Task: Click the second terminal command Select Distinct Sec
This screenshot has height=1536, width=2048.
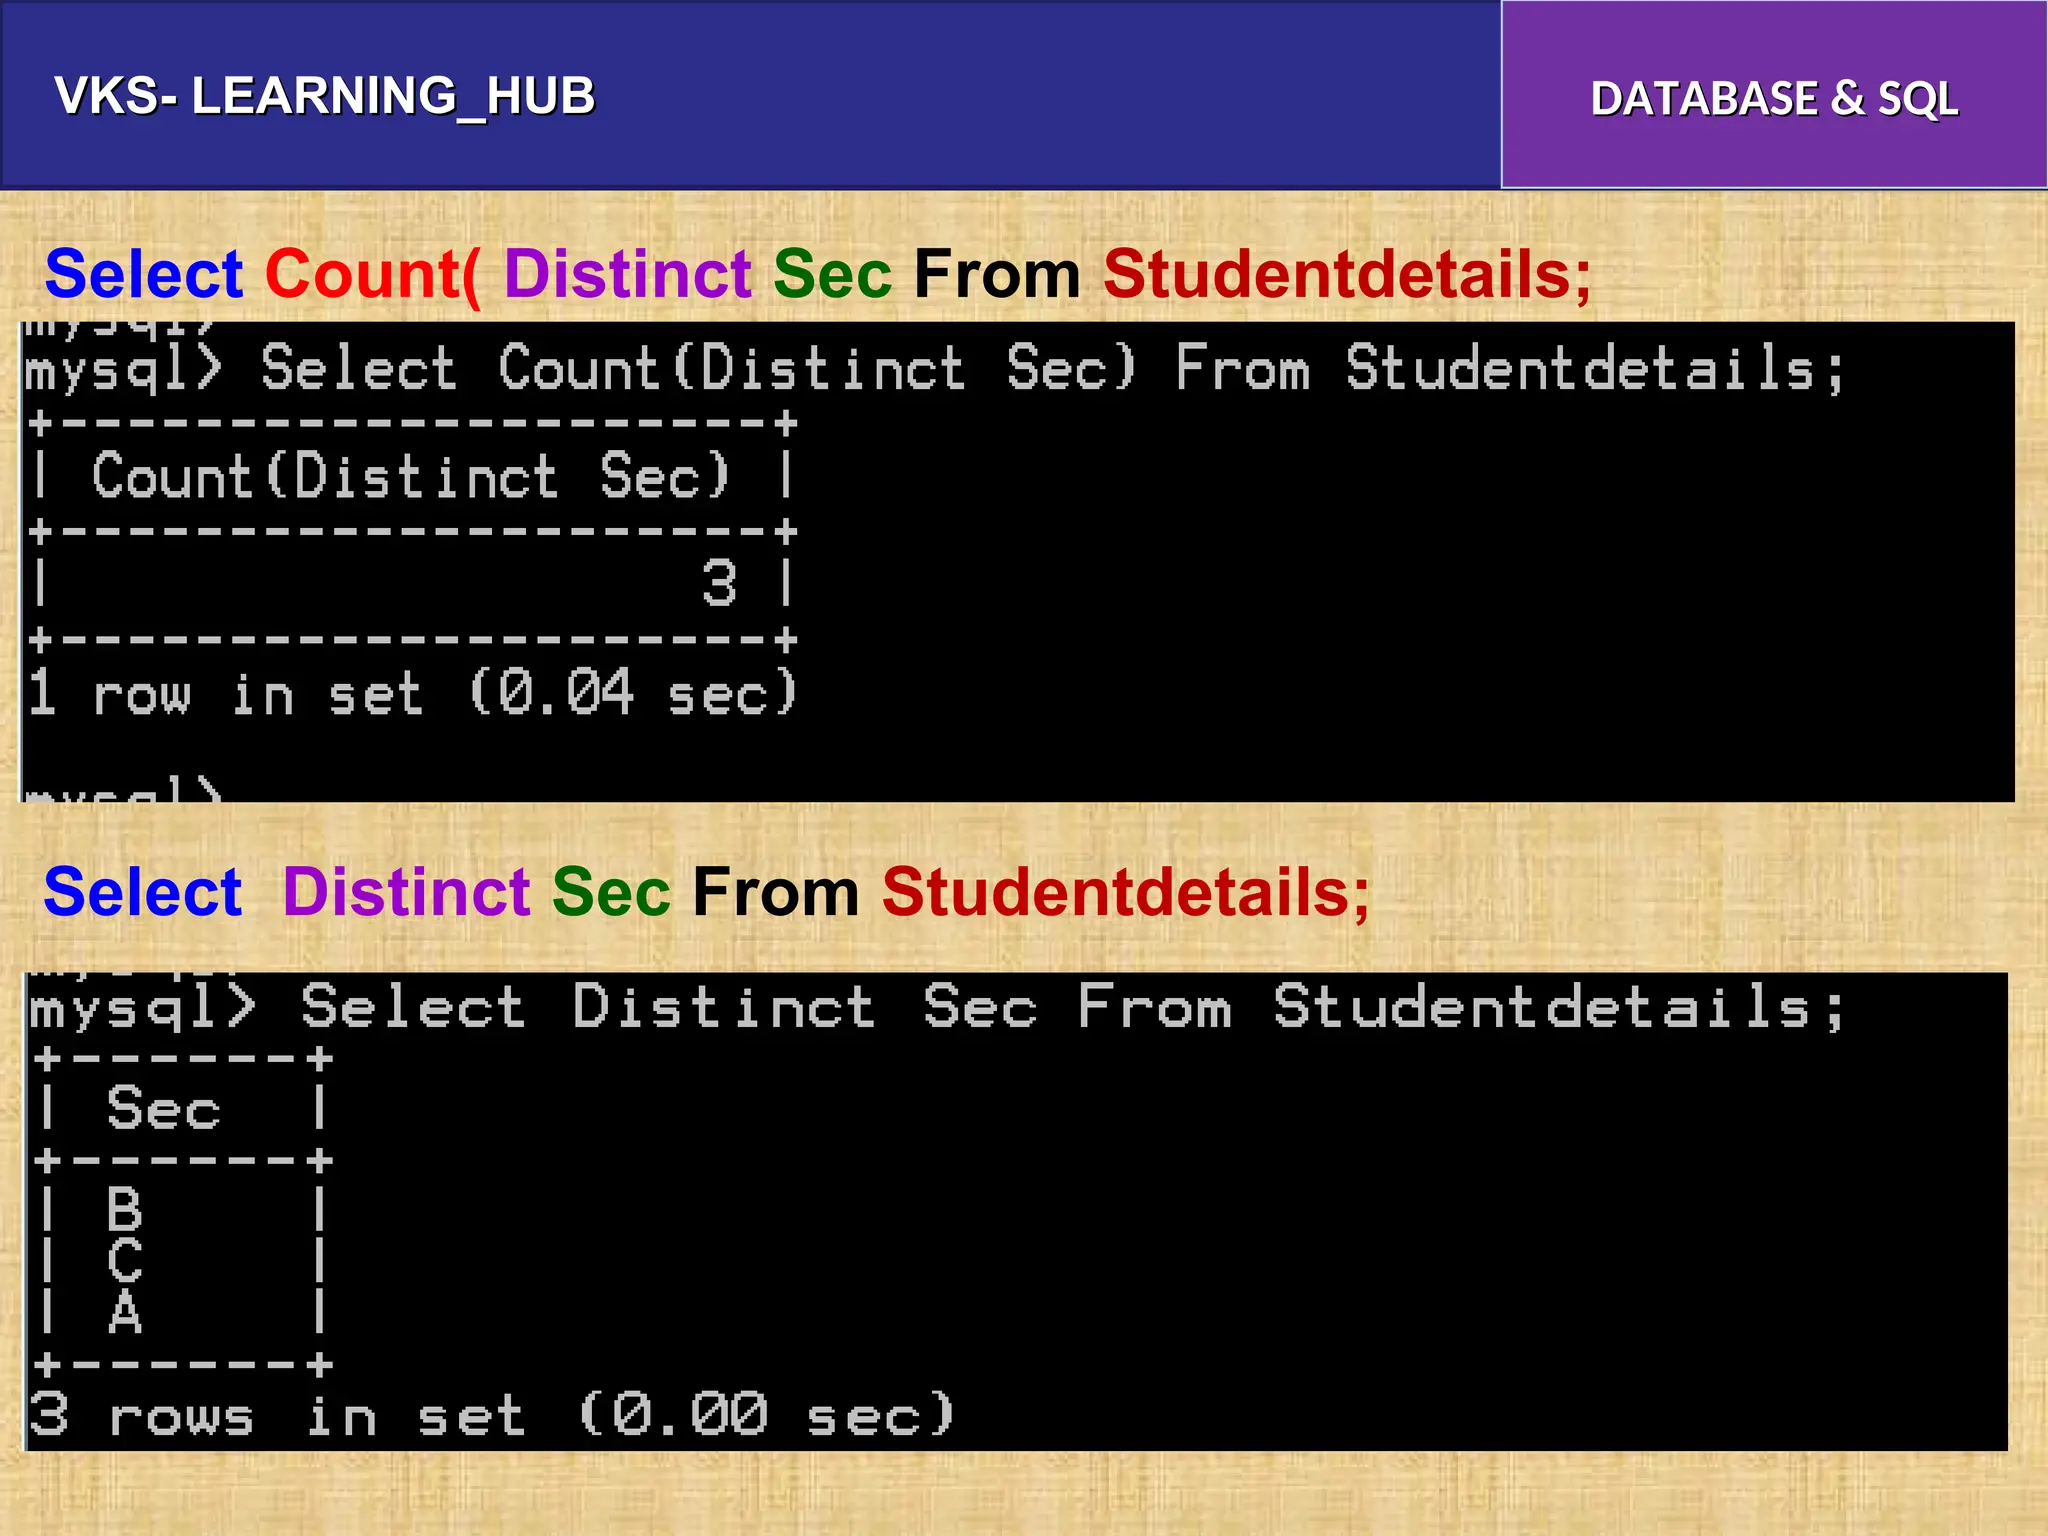Action: pyautogui.click(x=936, y=1007)
